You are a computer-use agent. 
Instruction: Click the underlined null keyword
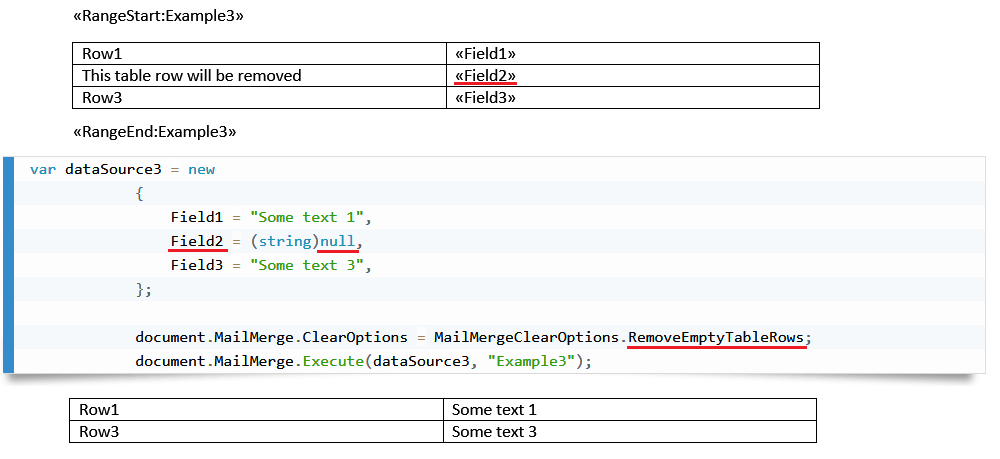coord(337,241)
